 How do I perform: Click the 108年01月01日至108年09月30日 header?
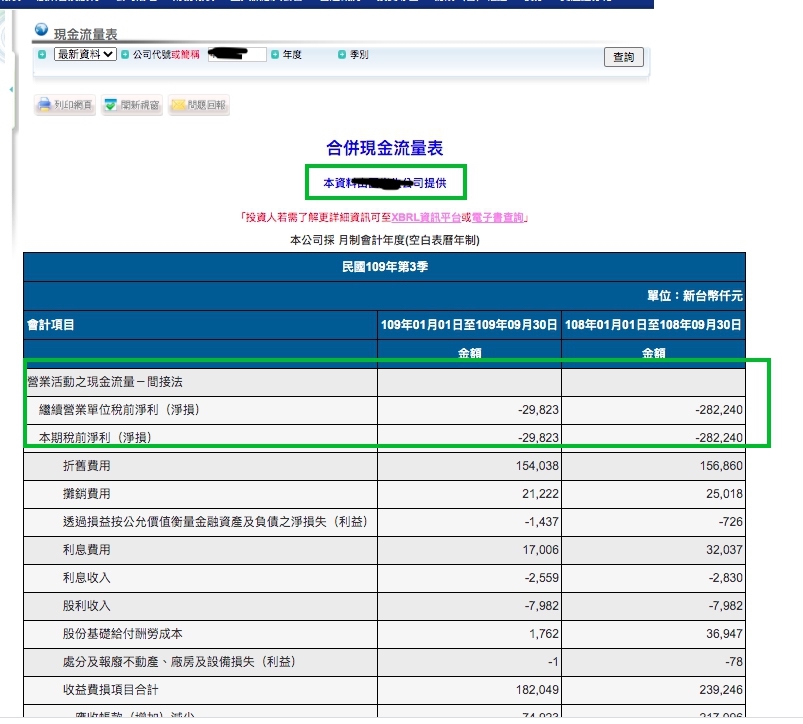(653, 325)
